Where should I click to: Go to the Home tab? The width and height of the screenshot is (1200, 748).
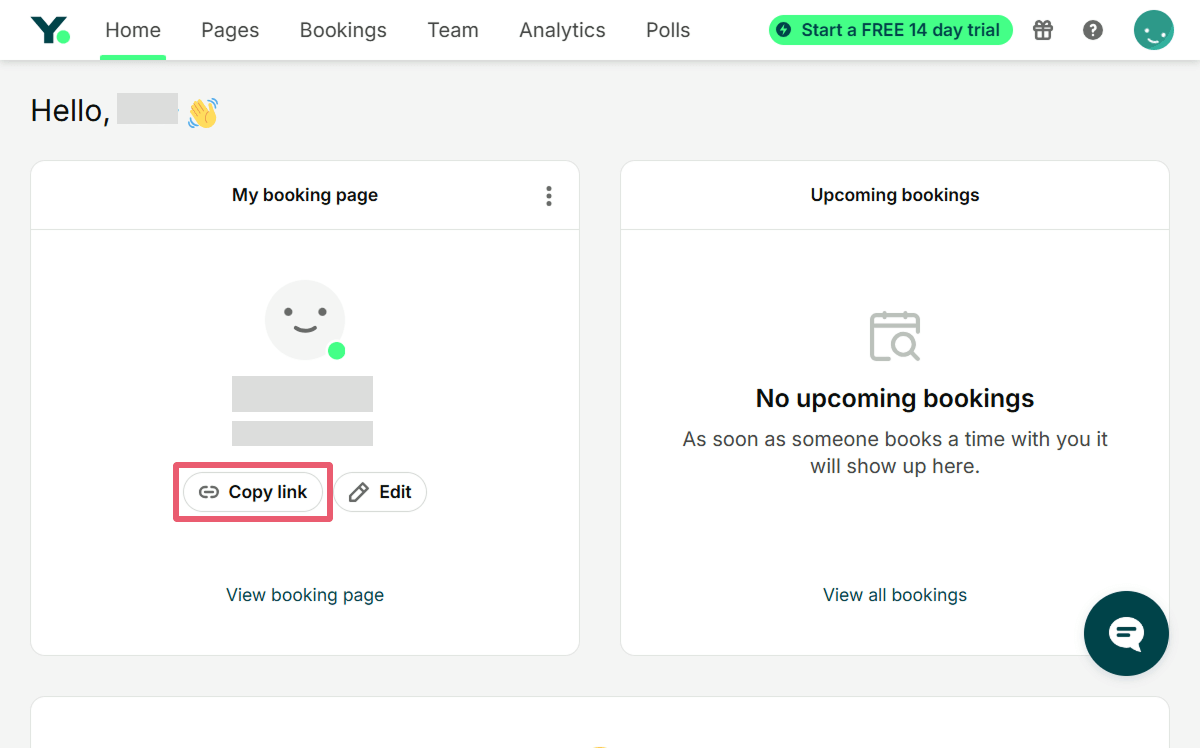[x=133, y=30]
